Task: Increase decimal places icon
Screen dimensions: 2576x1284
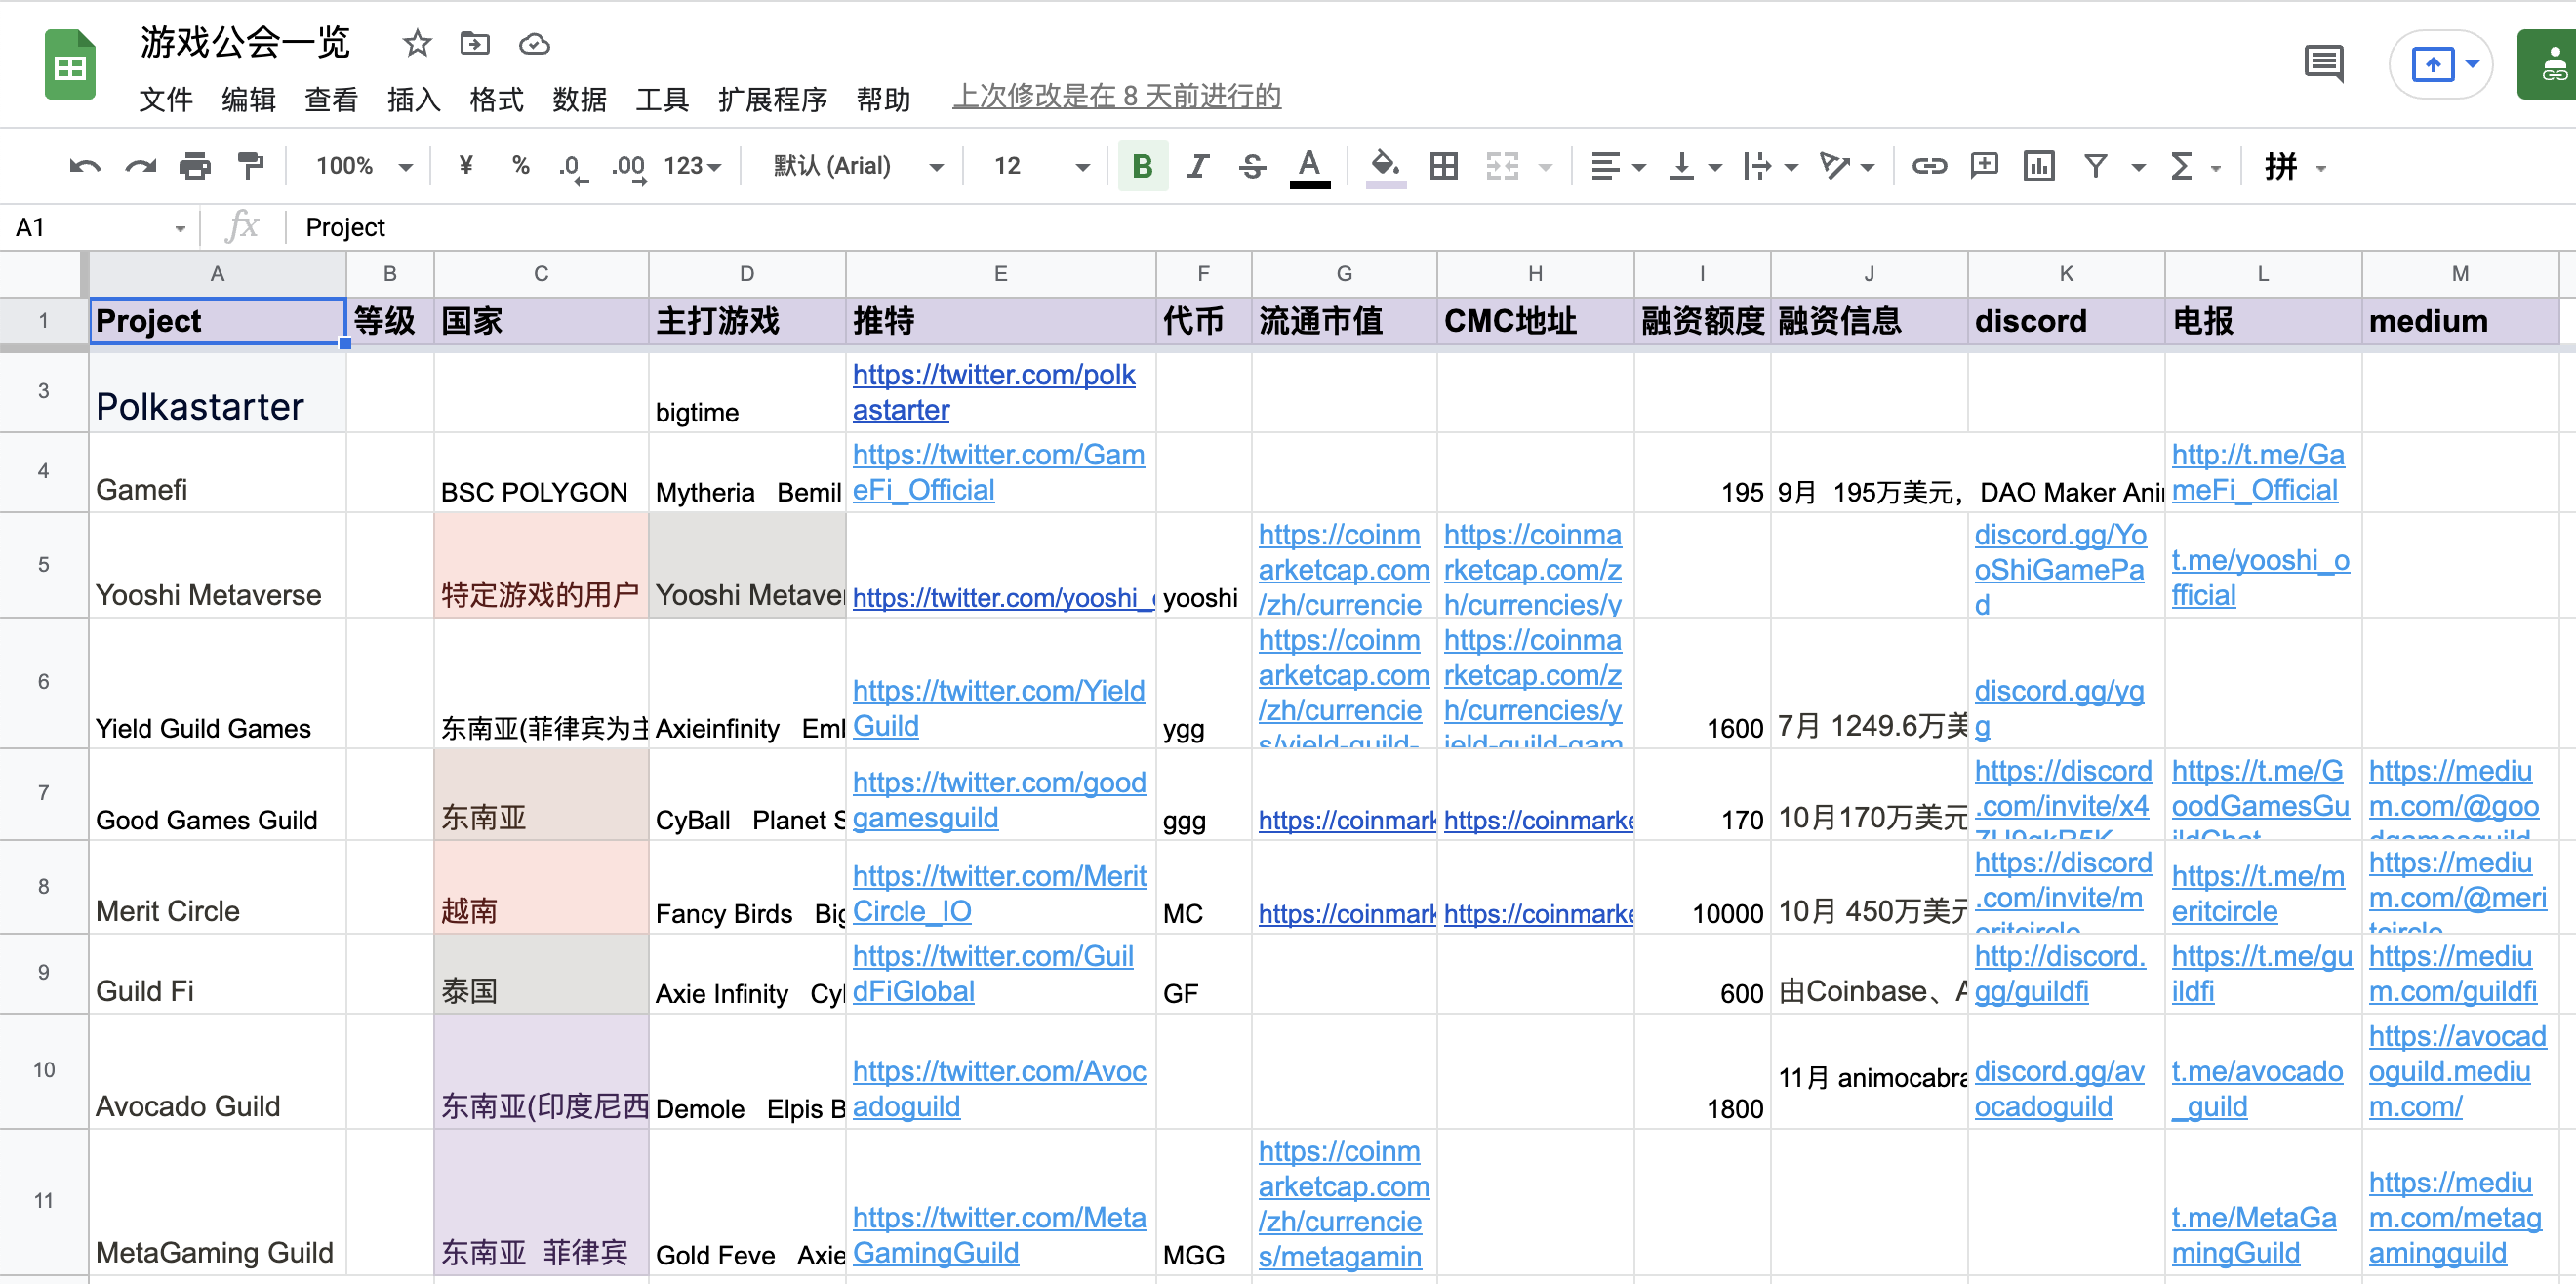Action: [629, 166]
